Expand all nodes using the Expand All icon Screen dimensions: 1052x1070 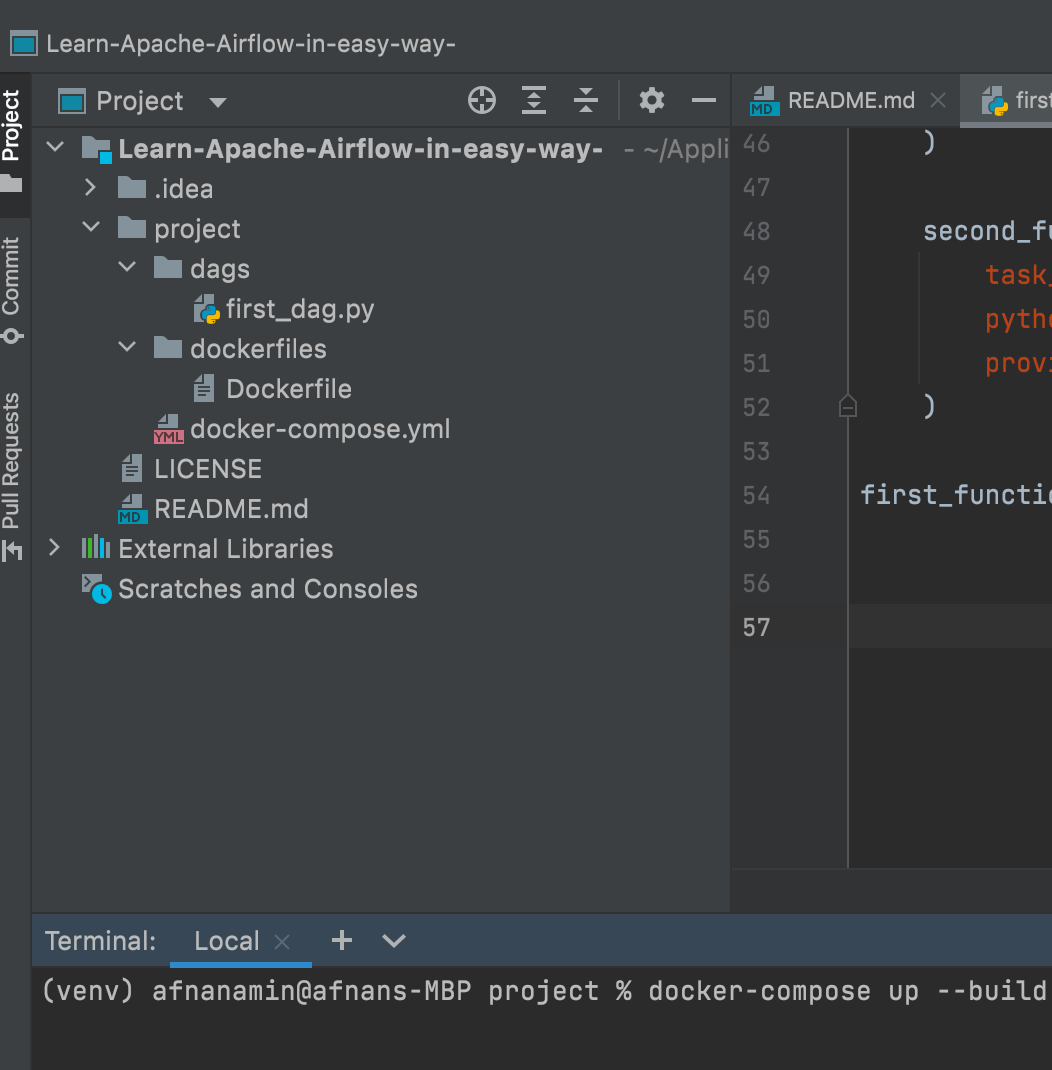tap(533, 100)
